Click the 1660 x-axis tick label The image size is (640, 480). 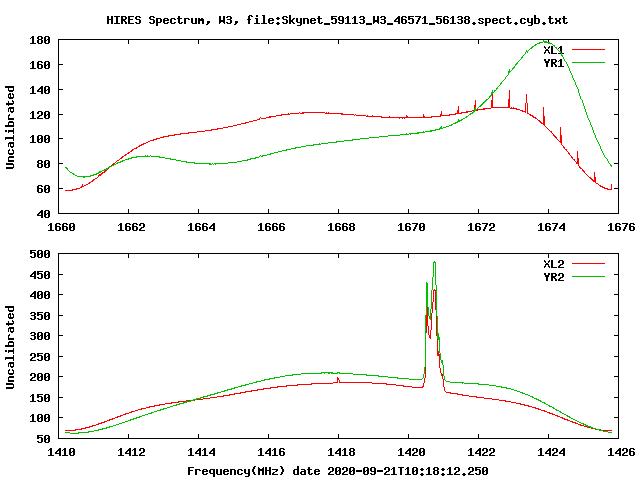click(61, 227)
